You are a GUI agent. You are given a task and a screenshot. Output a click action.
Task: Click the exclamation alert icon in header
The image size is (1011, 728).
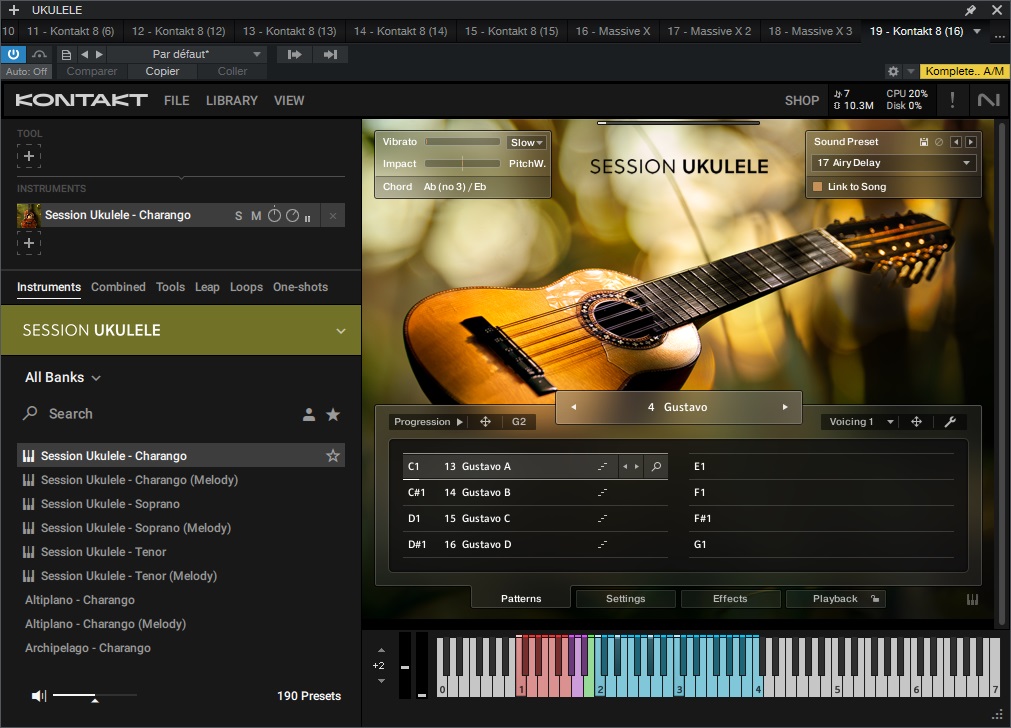952,100
